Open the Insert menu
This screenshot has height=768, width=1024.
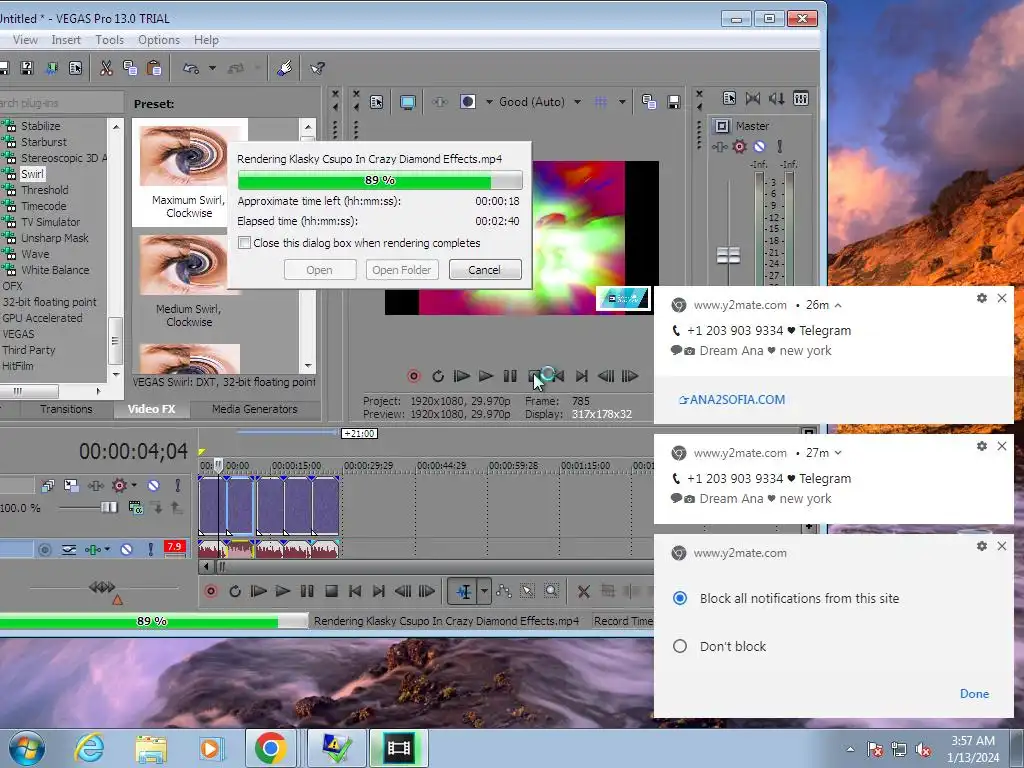(66, 40)
